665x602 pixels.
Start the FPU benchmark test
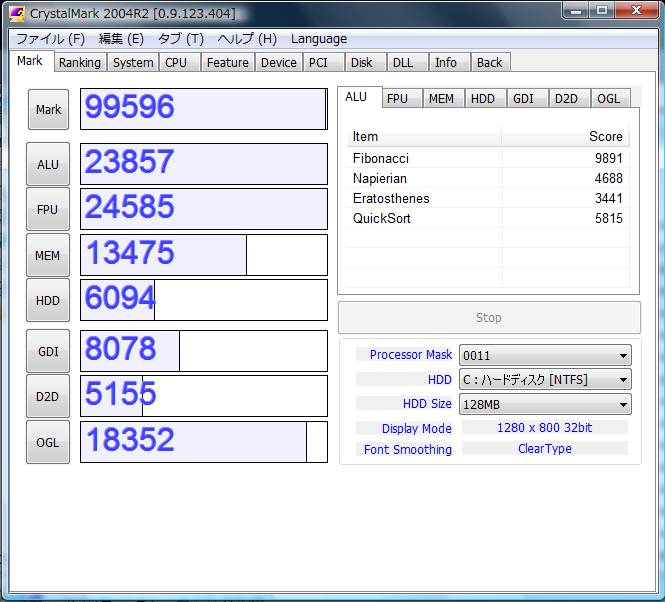48,209
